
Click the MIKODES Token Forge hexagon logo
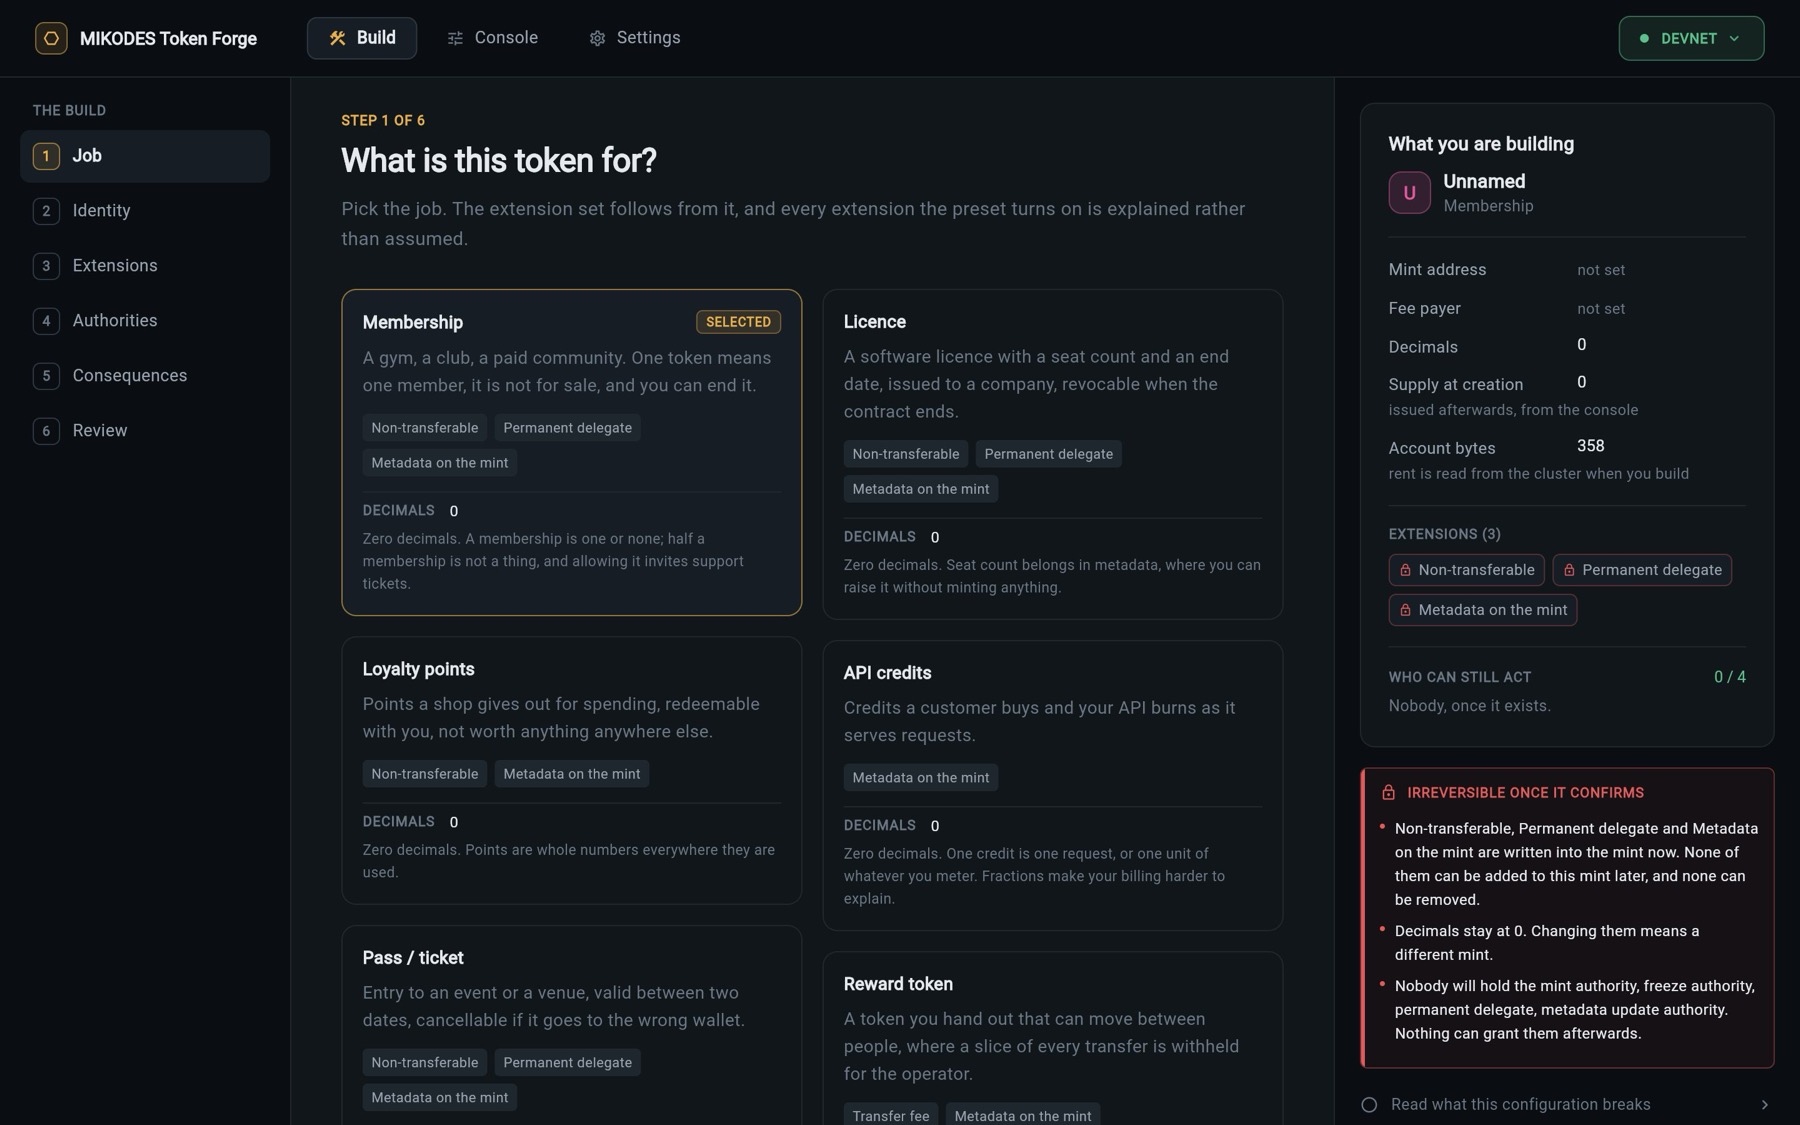pos(51,38)
